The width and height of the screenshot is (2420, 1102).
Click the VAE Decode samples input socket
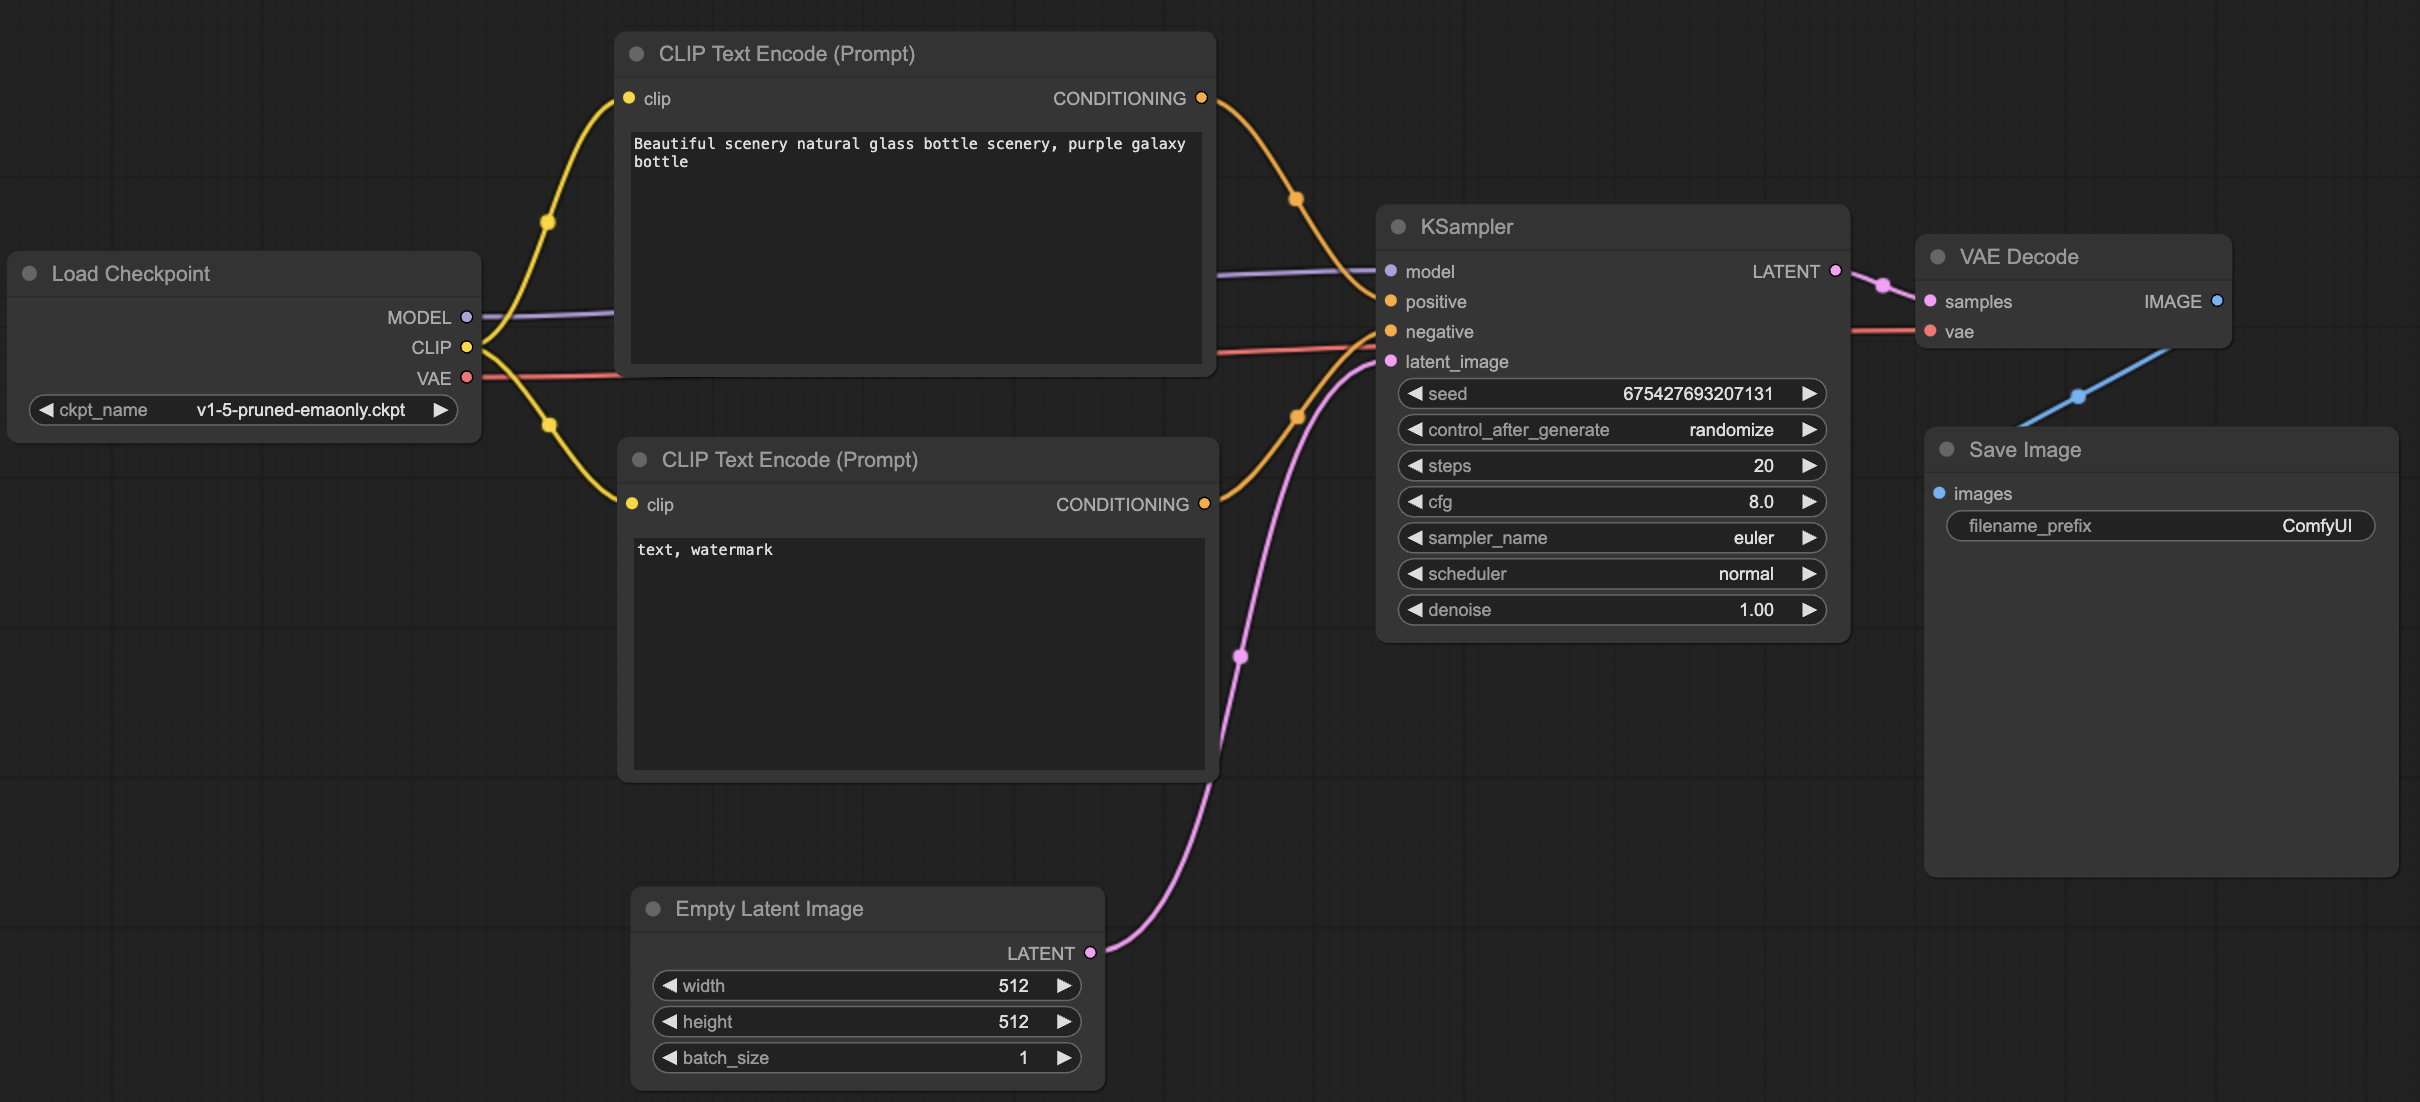[1930, 301]
